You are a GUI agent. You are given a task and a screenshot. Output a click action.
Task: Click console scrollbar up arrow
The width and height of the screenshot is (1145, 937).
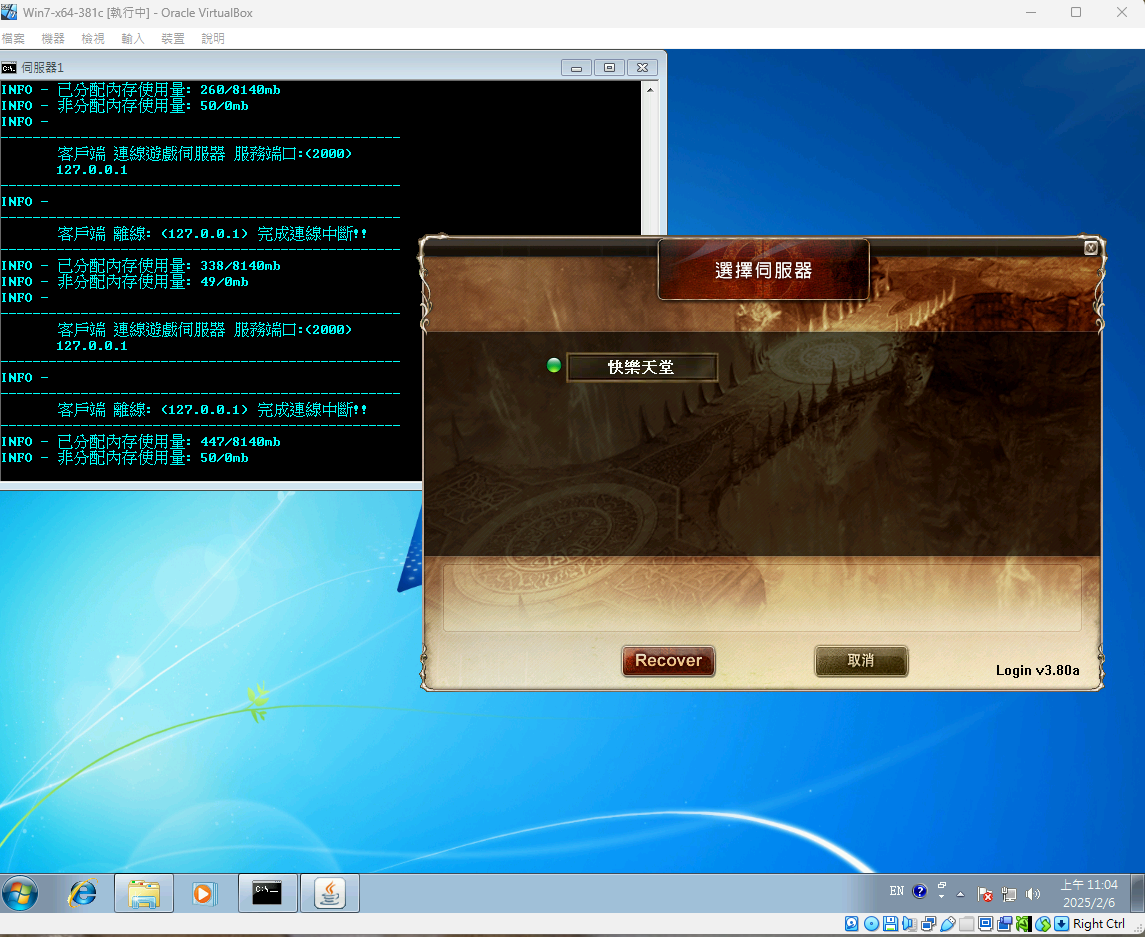point(650,90)
